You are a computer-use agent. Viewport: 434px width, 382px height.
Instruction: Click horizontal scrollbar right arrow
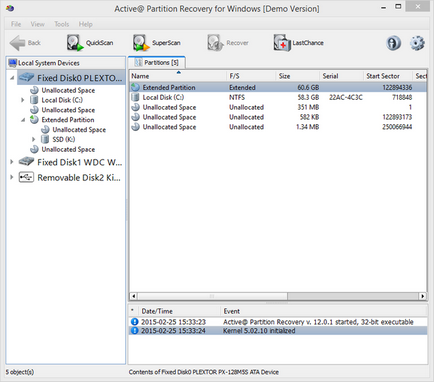coord(423,296)
